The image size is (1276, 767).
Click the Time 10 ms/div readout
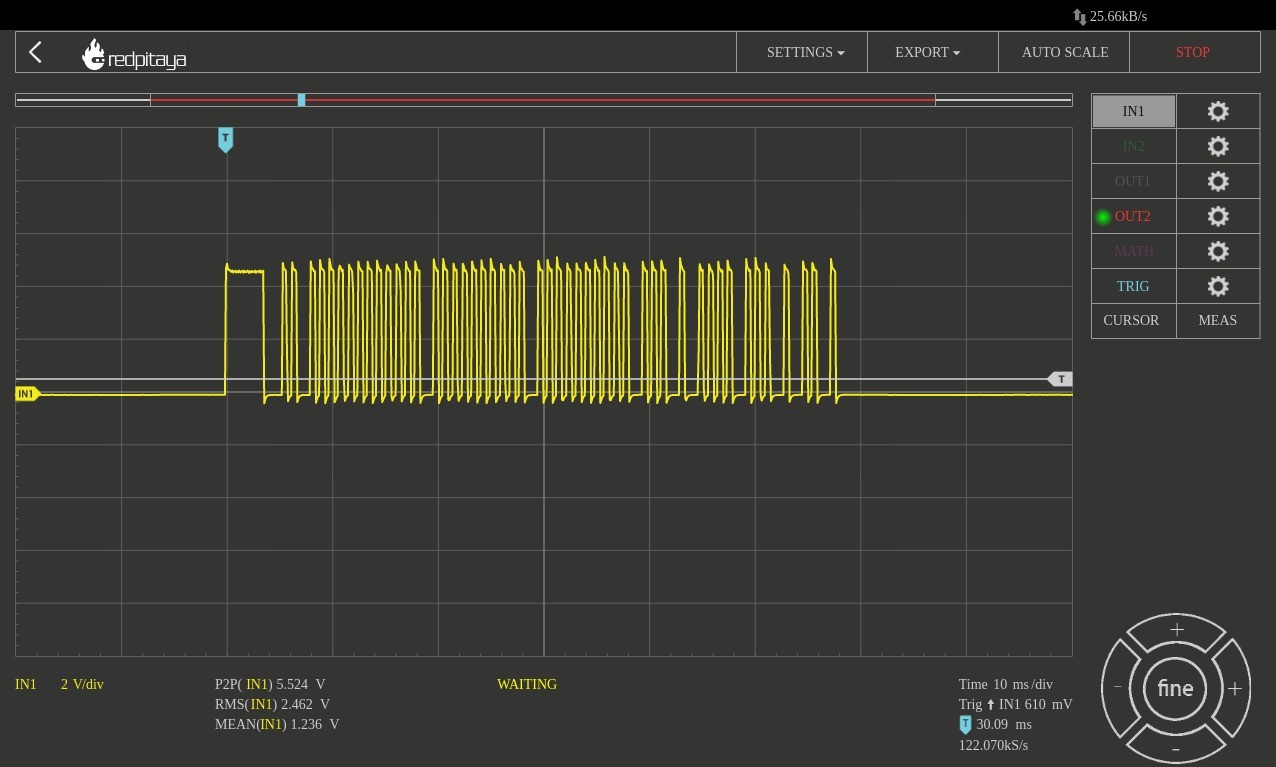pos(1006,685)
